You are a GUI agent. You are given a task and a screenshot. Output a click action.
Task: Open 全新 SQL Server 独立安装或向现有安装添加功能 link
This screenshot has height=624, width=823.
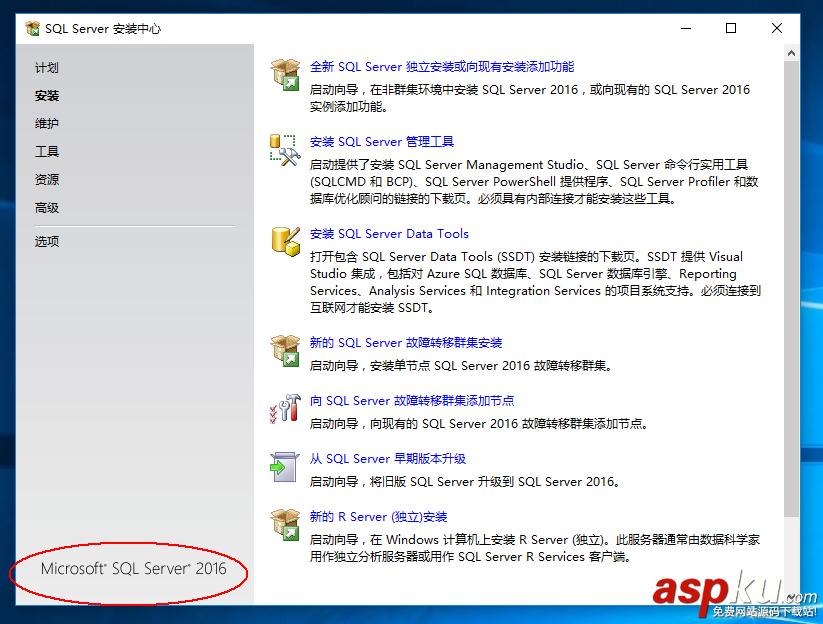click(x=441, y=67)
